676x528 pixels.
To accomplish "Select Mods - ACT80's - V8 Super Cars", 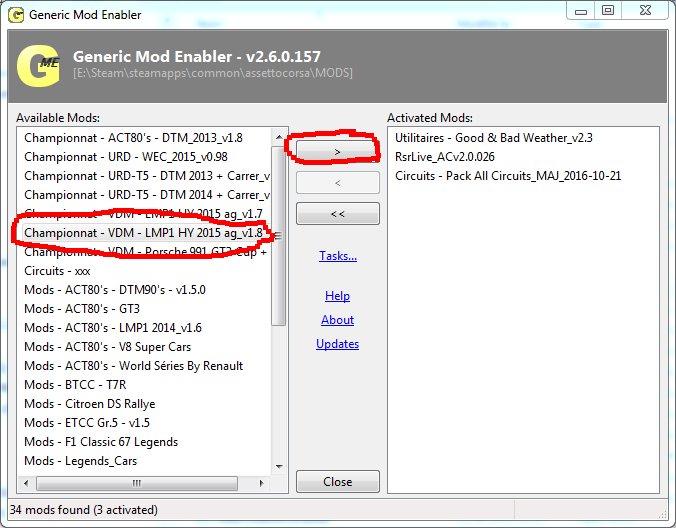I will 107,347.
